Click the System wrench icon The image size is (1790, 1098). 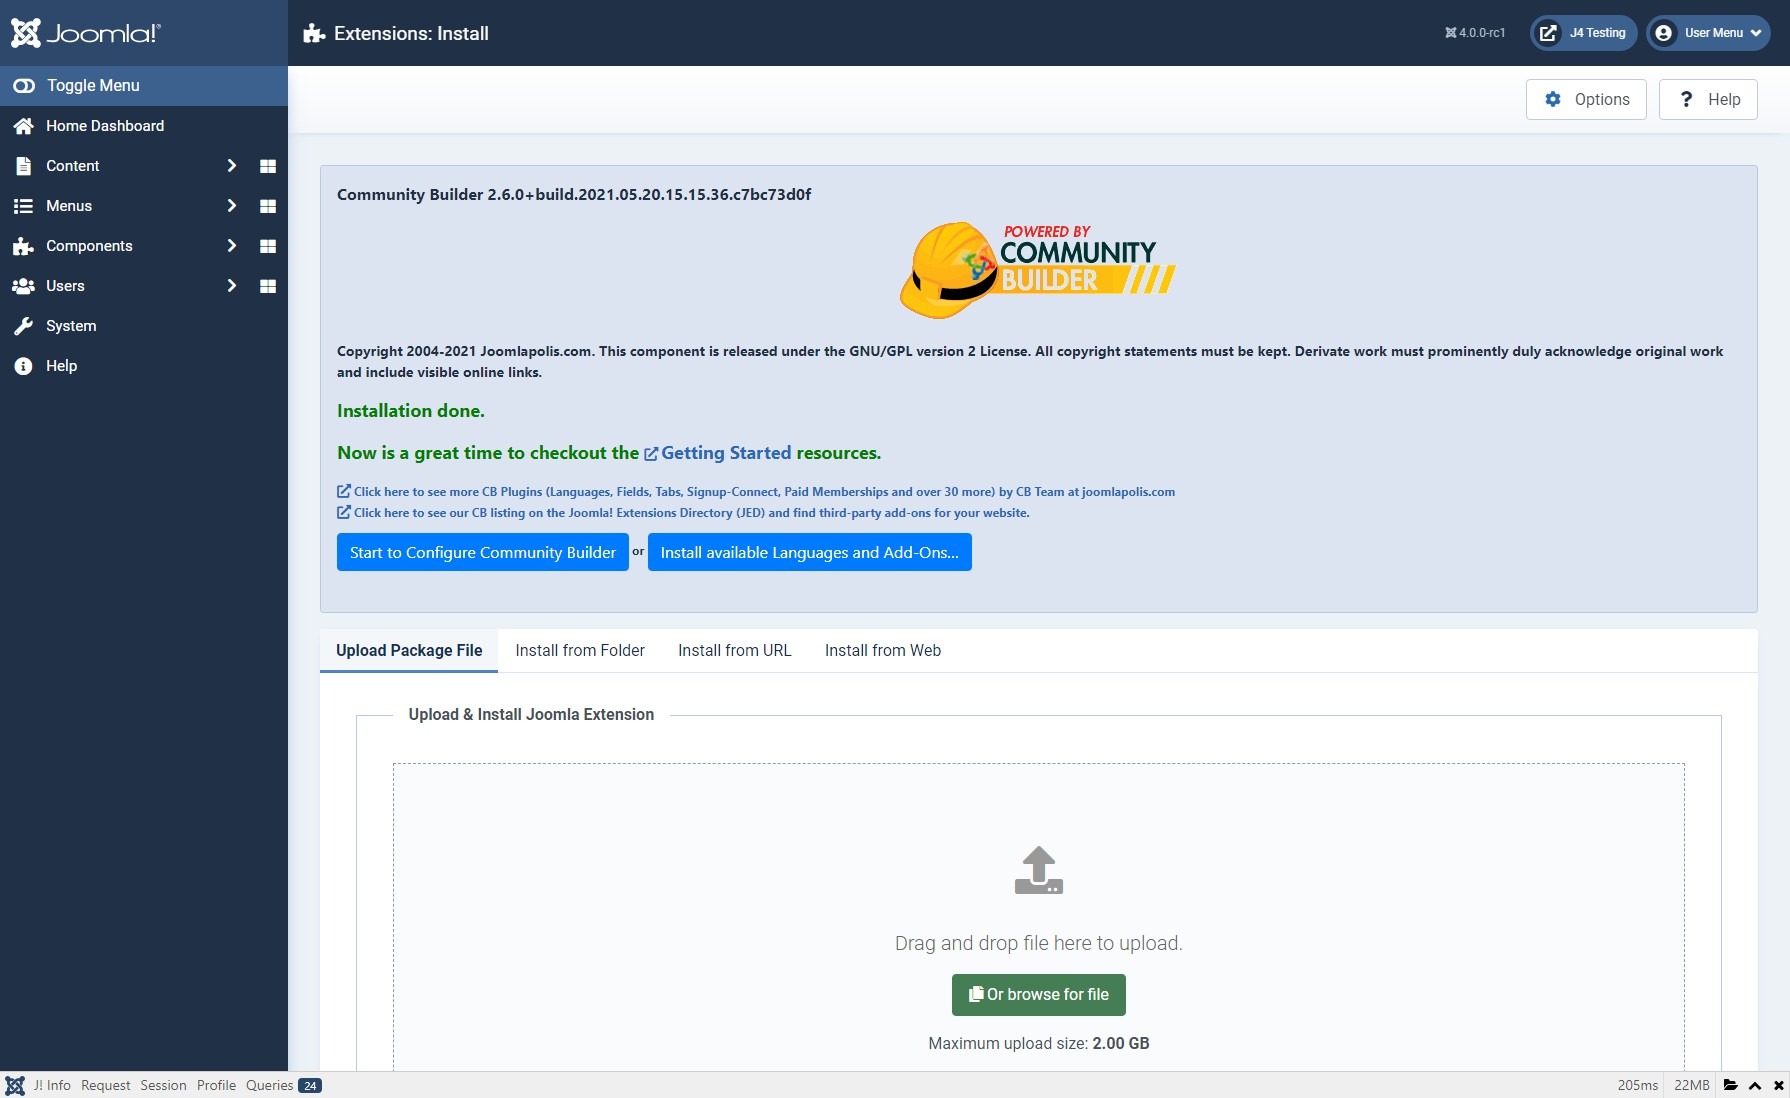coord(23,326)
